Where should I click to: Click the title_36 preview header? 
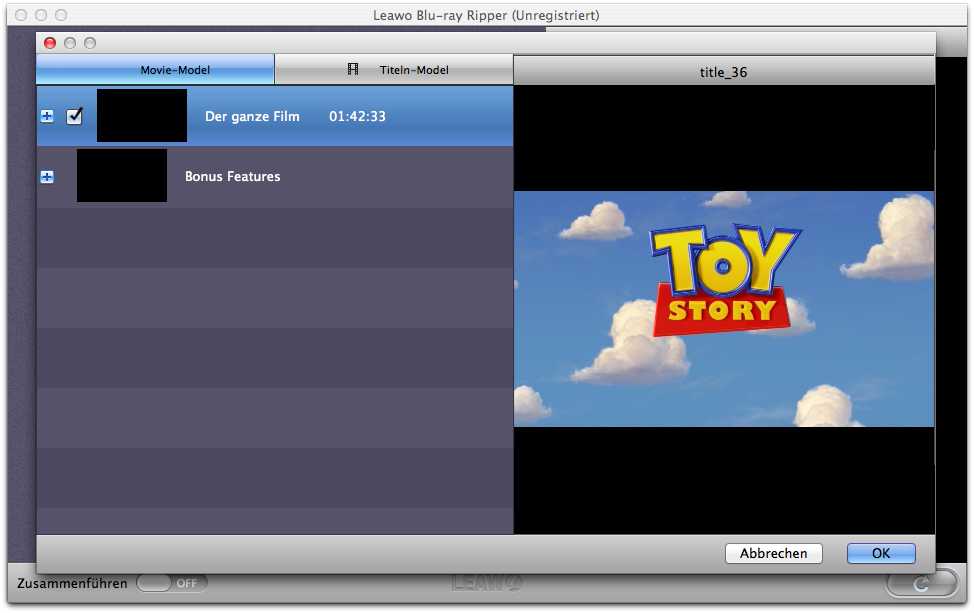point(723,72)
